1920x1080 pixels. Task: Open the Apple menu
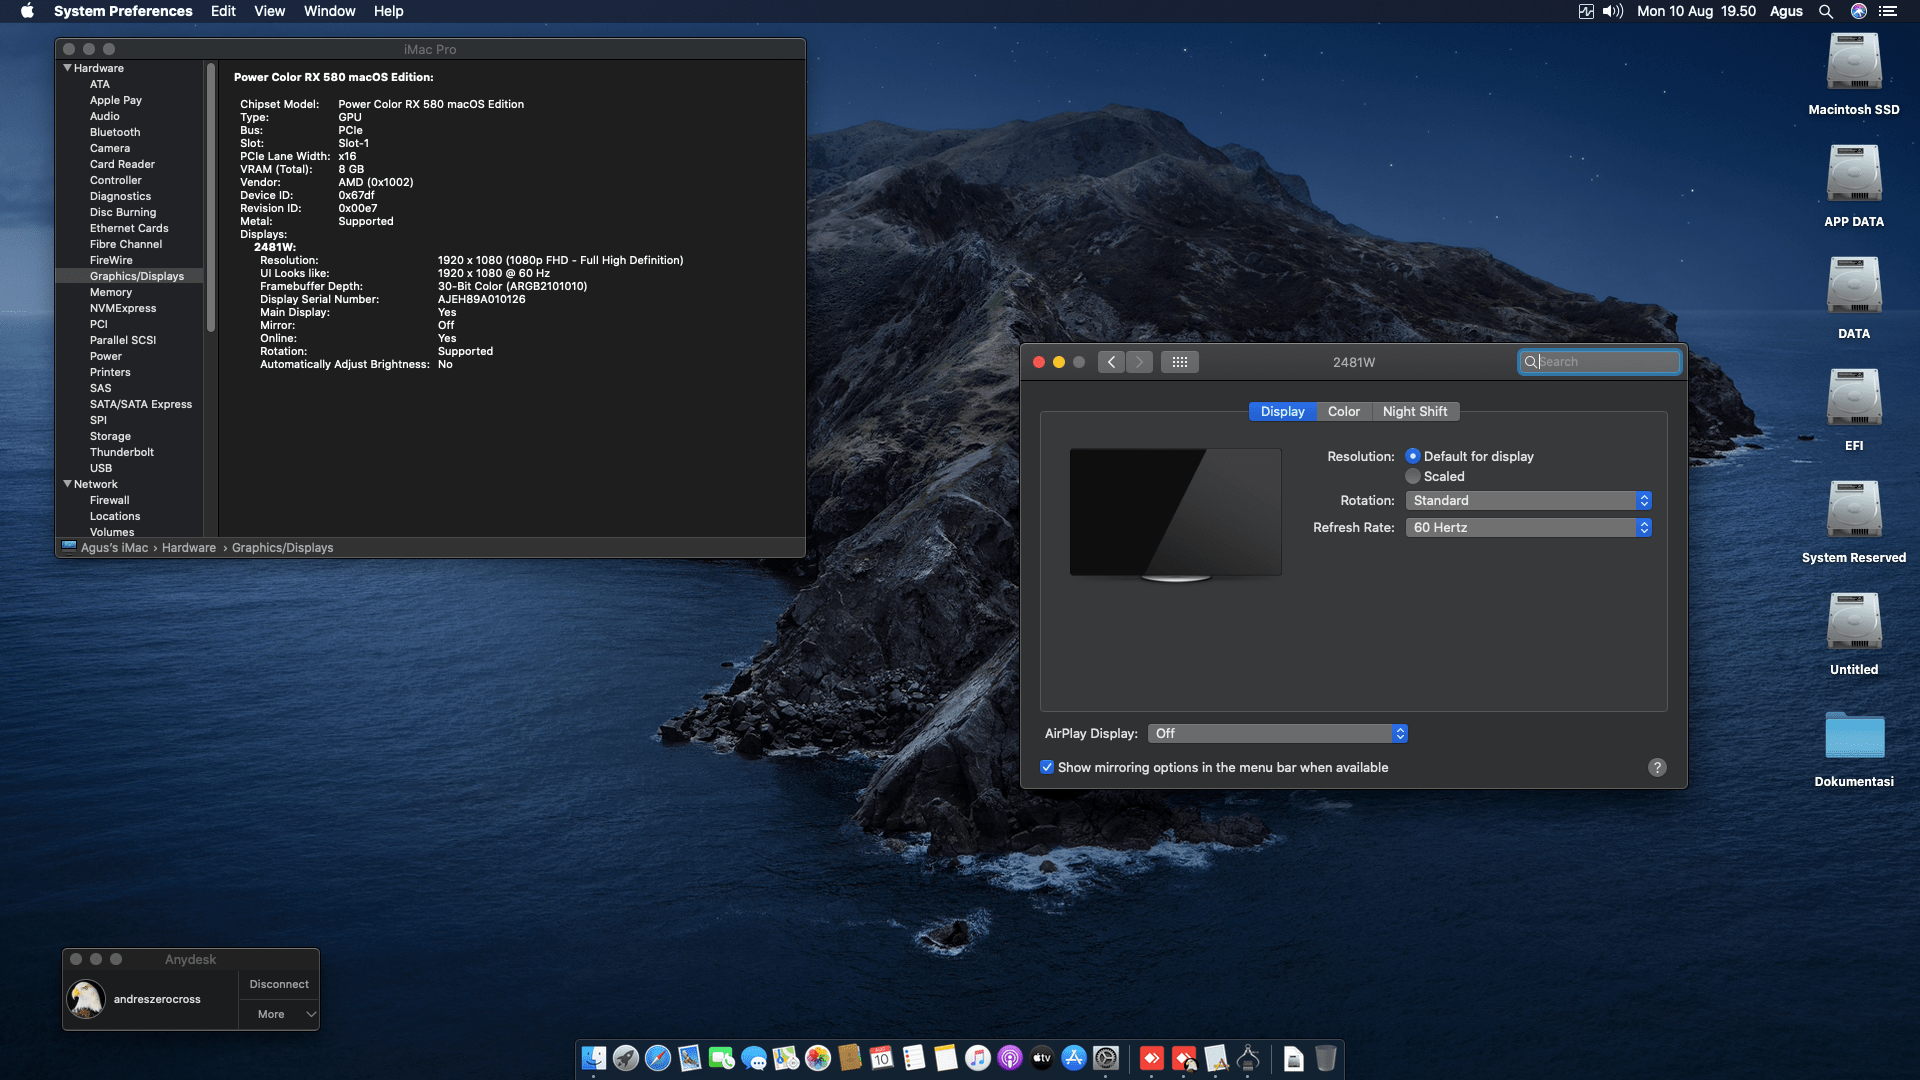(x=27, y=11)
